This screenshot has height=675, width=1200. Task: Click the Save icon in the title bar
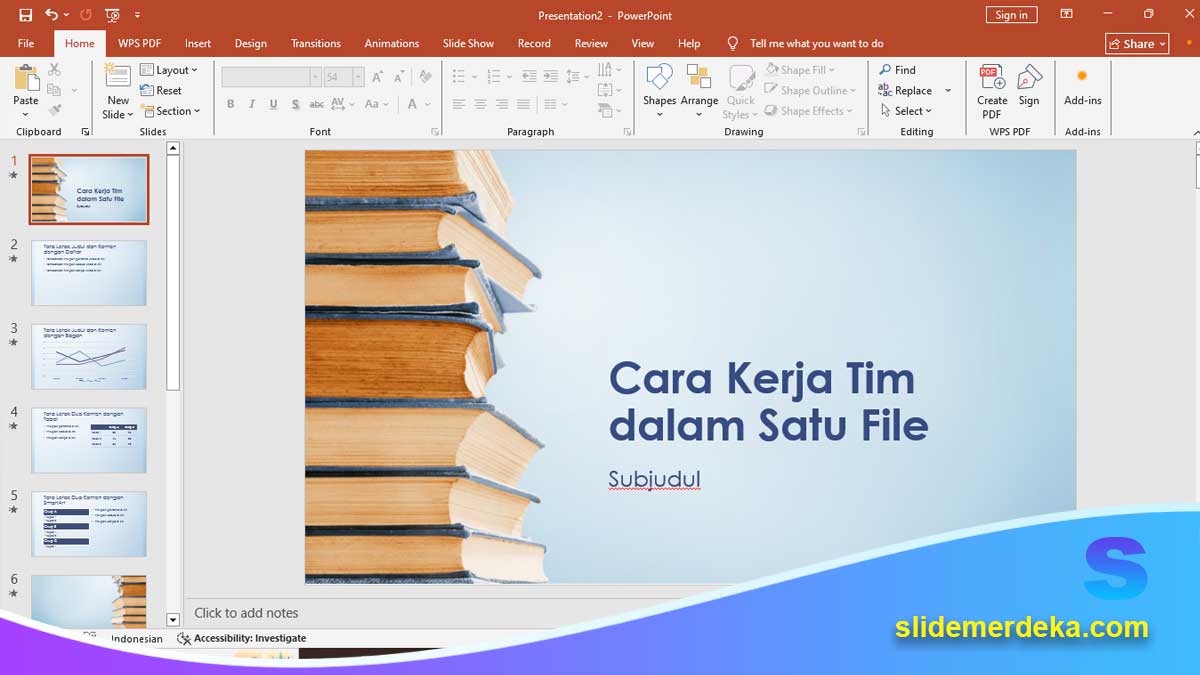click(26, 15)
